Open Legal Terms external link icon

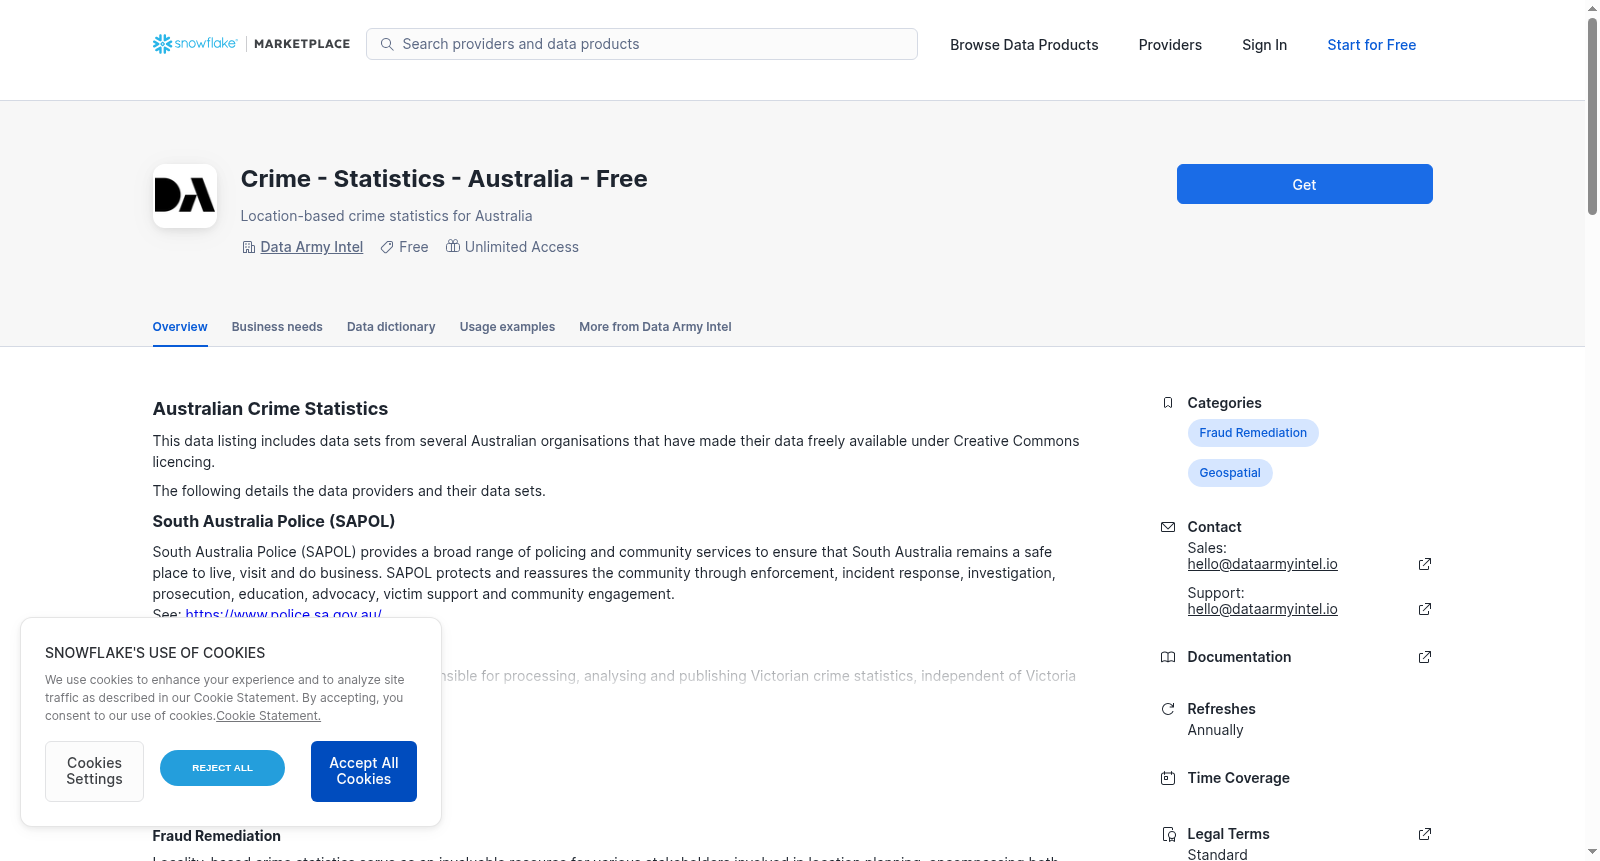coord(1425,834)
